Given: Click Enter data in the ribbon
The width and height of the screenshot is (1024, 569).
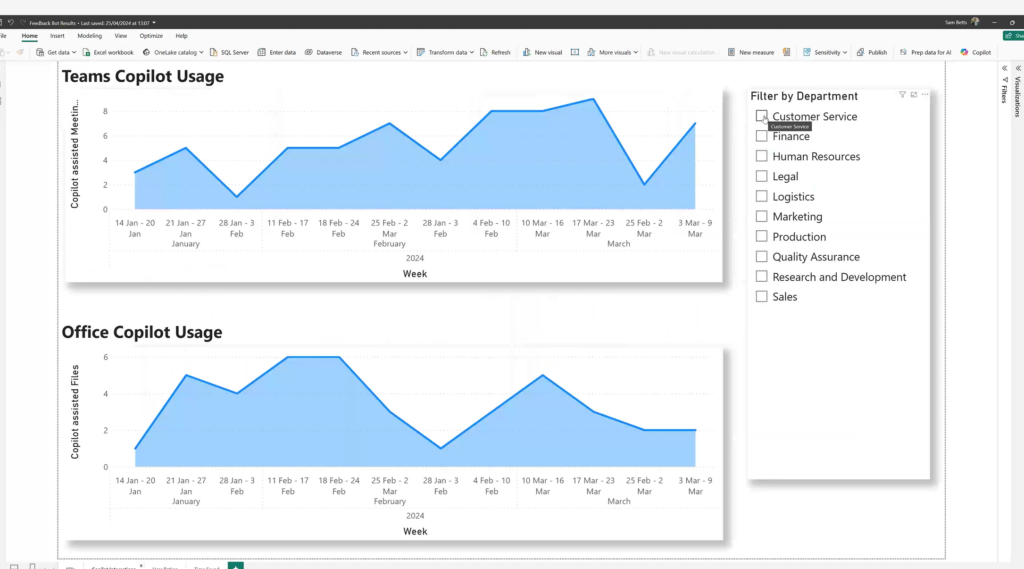Looking at the screenshot, I should point(277,52).
